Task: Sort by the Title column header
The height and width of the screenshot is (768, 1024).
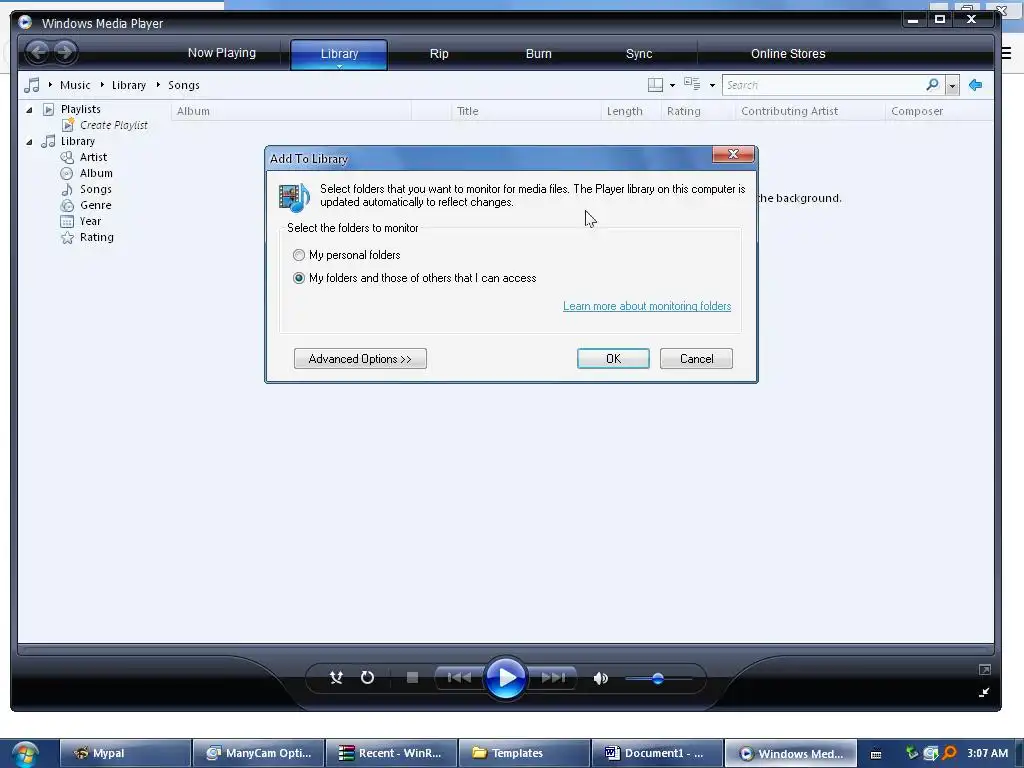Action: (526, 111)
